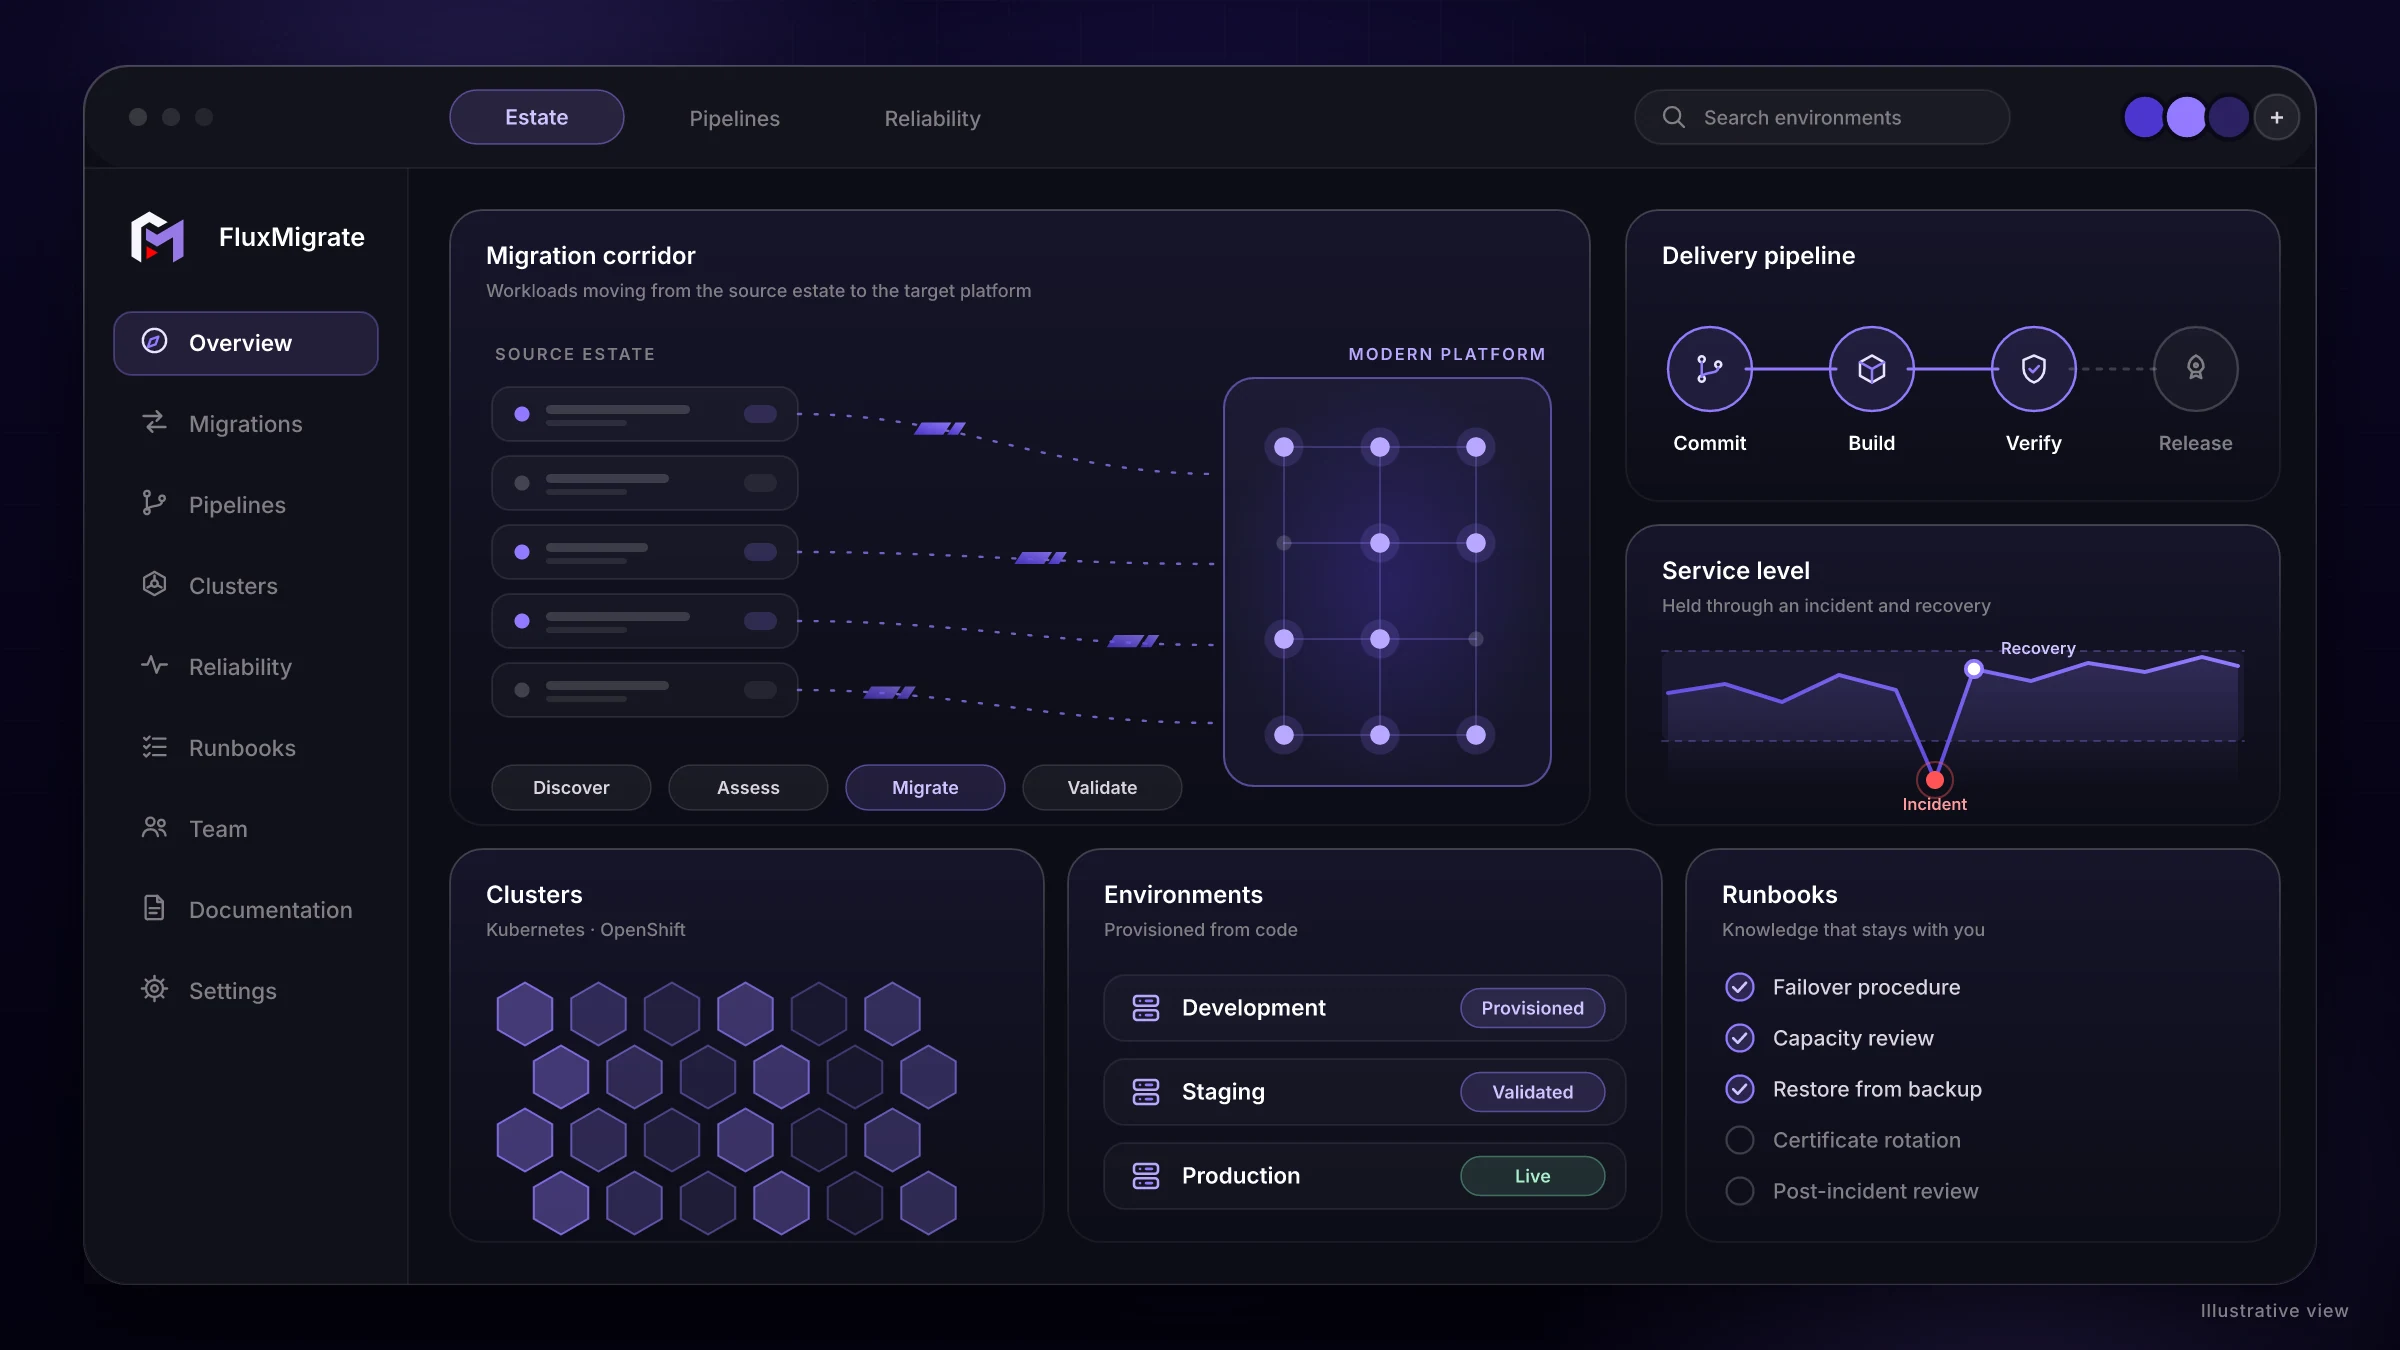This screenshot has width=2400, height=1350.
Task: Click the Runbooks checklist icon in sidebar
Action: pyautogui.click(x=154, y=747)
